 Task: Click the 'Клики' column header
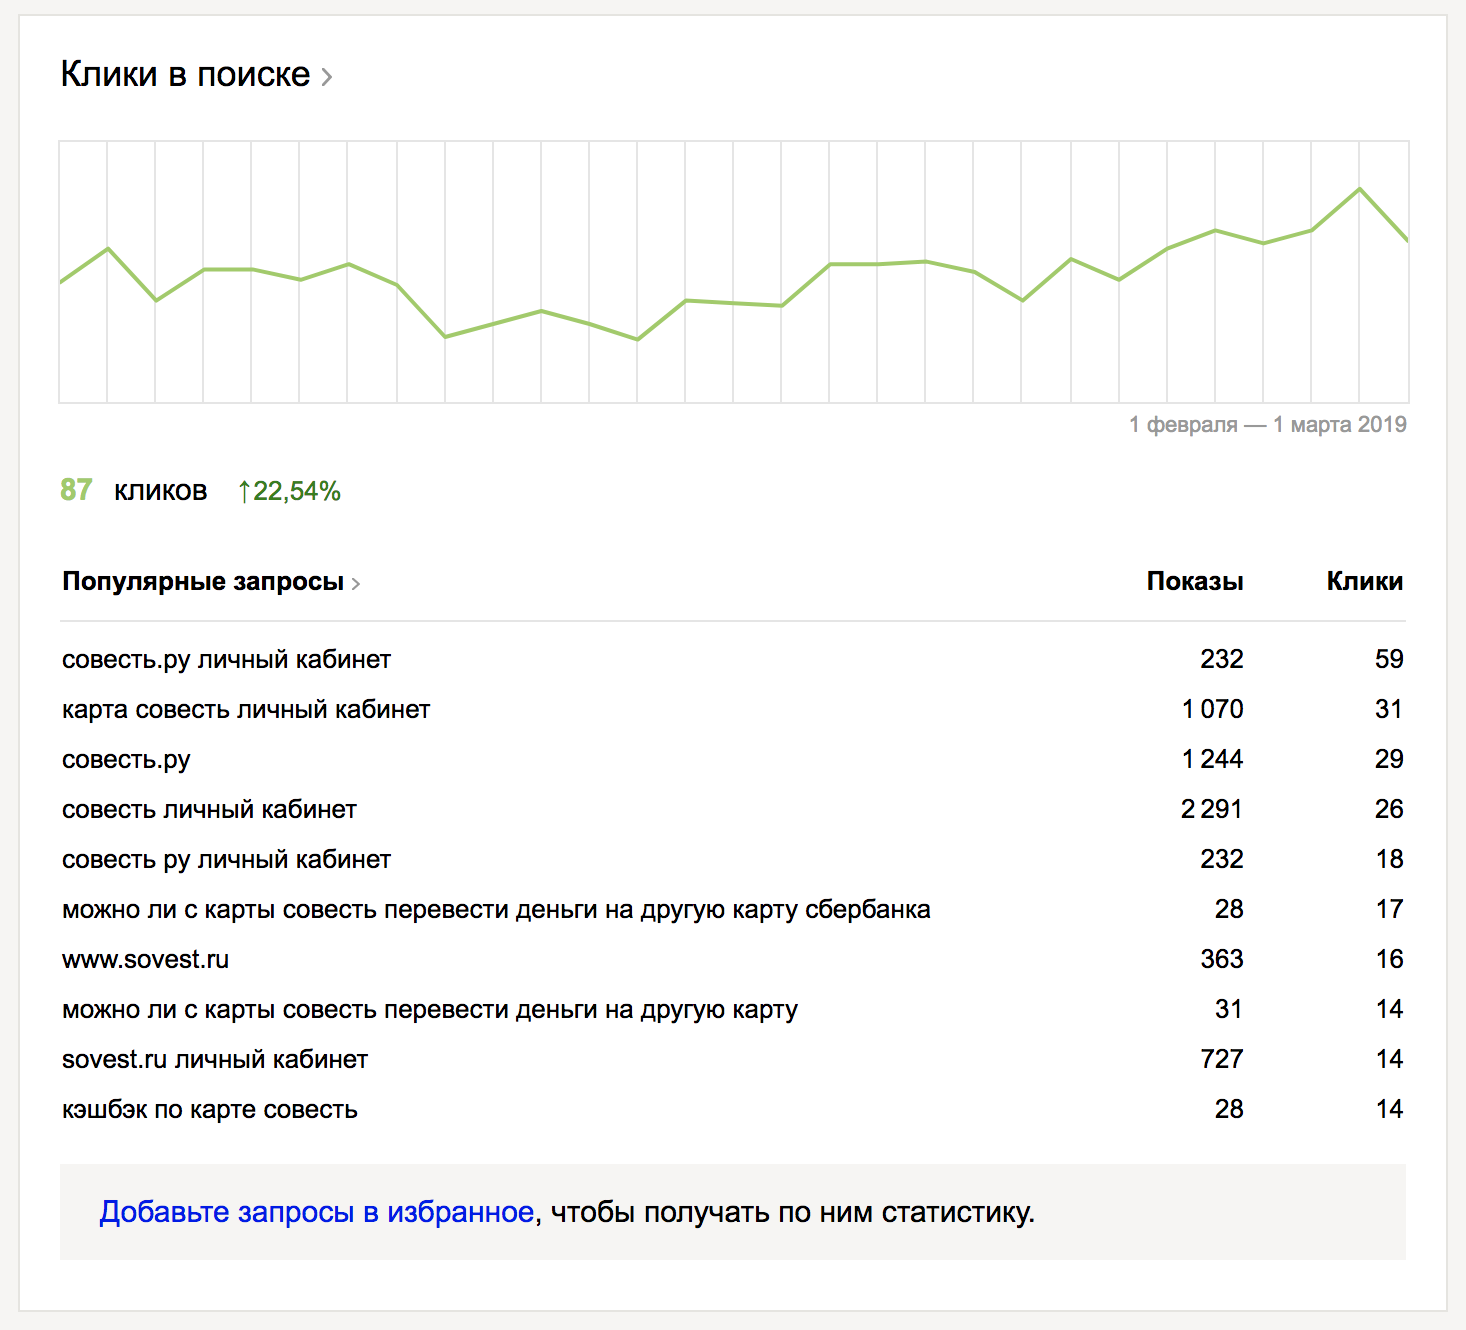[1364, 582]
